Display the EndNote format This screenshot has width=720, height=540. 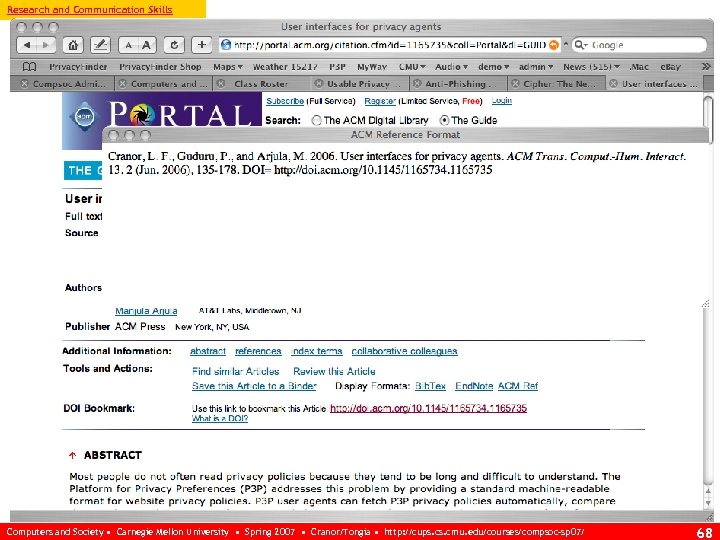(474, 386)
